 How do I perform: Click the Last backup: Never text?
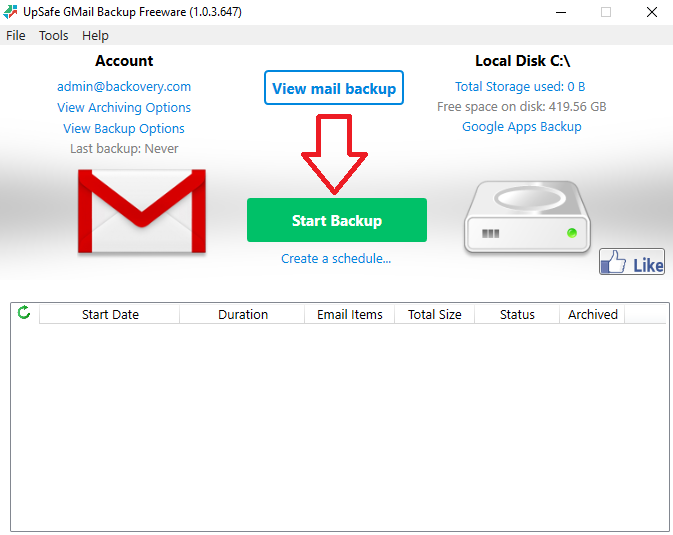tap(124, 149)
